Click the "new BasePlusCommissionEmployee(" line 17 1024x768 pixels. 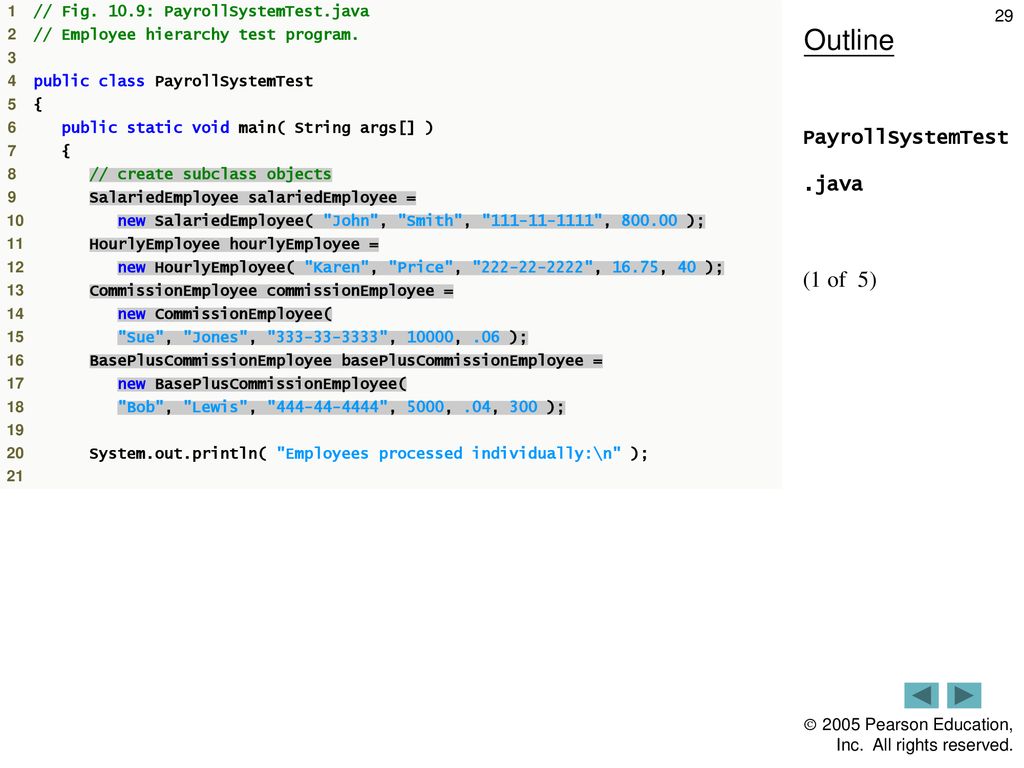(x=262, y=384)
